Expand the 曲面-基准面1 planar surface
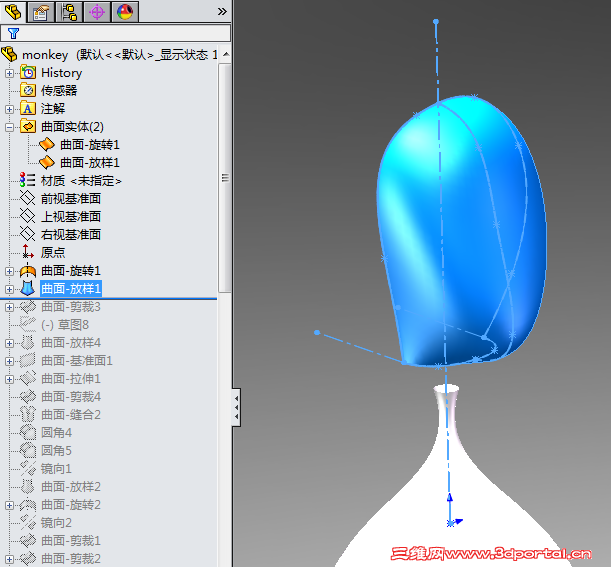Viewport: 611px width, 567px height. (9, 361)
